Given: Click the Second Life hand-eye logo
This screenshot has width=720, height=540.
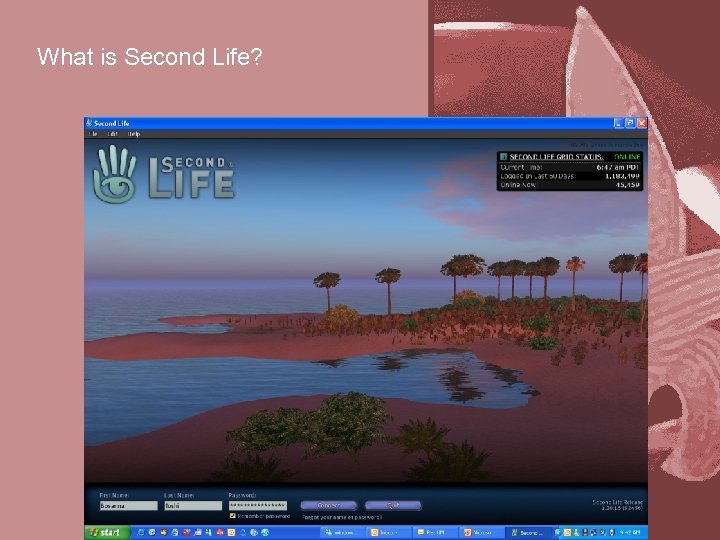Looking at the screenshot, I should [115, 174].
